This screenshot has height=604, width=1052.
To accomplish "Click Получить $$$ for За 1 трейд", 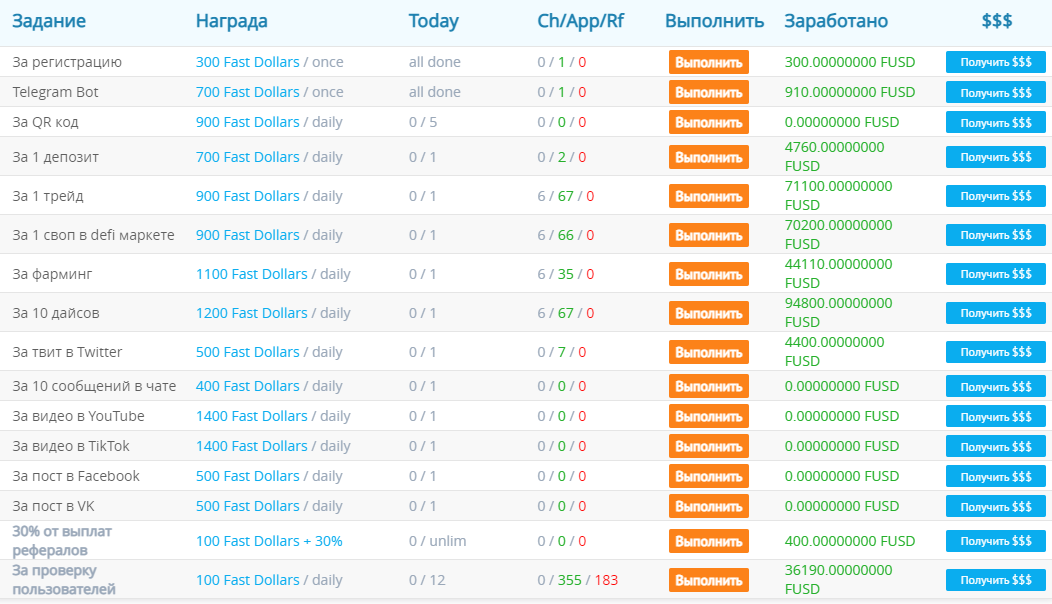I will pyautogui.click(x=996, y=196).
